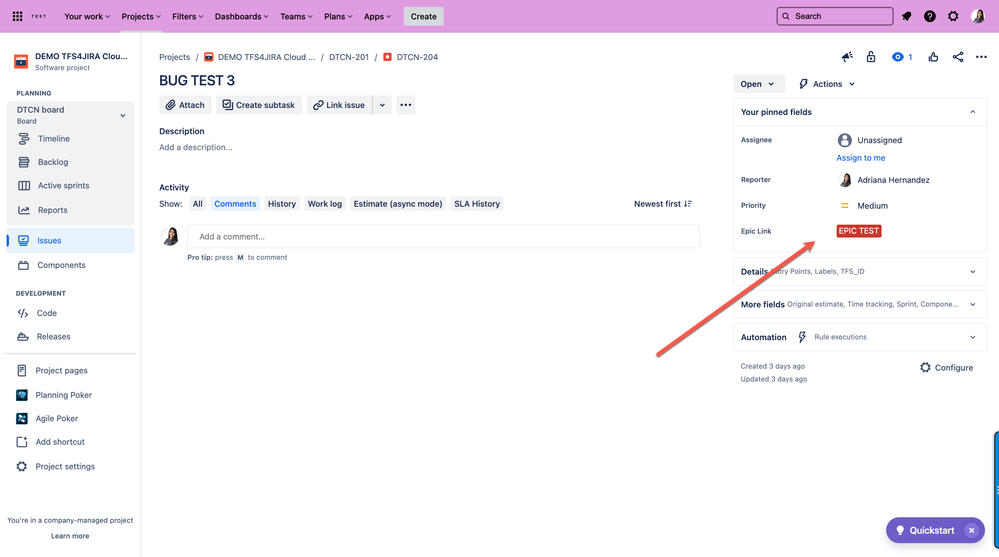The width and height of the screenshot is (999, 557).
Task: Click the issue restriction lock icon
Action: pyautogui.click(x=871, y=57)
